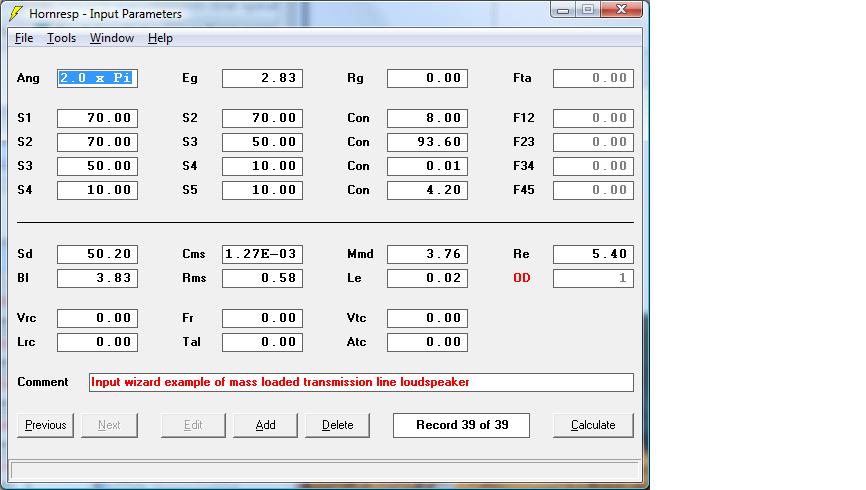866x490 pixels.
Task: Click the Cms field showing 1.27E-03
Action: (x=262, y=254)
